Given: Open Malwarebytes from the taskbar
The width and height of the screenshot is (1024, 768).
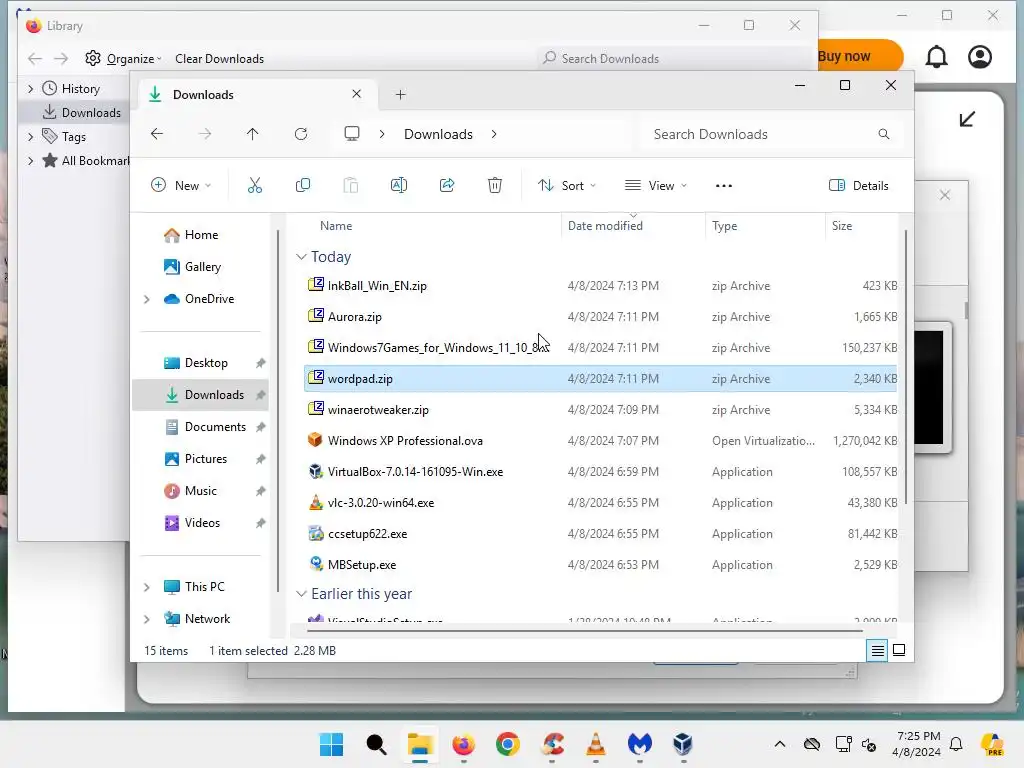Looking at the screenshot, I should [640, 744].
